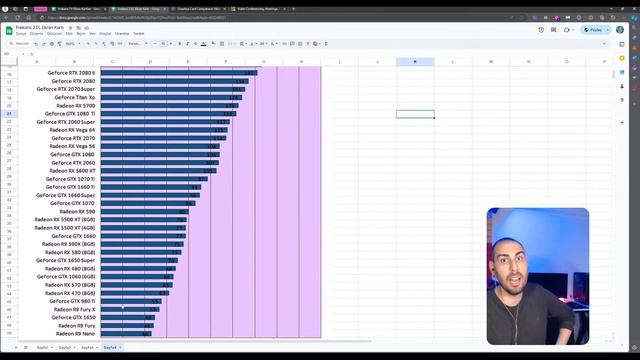Screen dimensions: 640x360
Task: Open the Görünüm menu
Action: 55,34
